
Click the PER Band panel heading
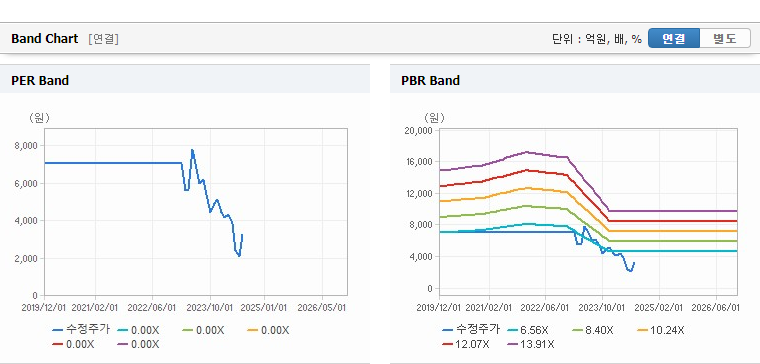[x=40, y=80]
